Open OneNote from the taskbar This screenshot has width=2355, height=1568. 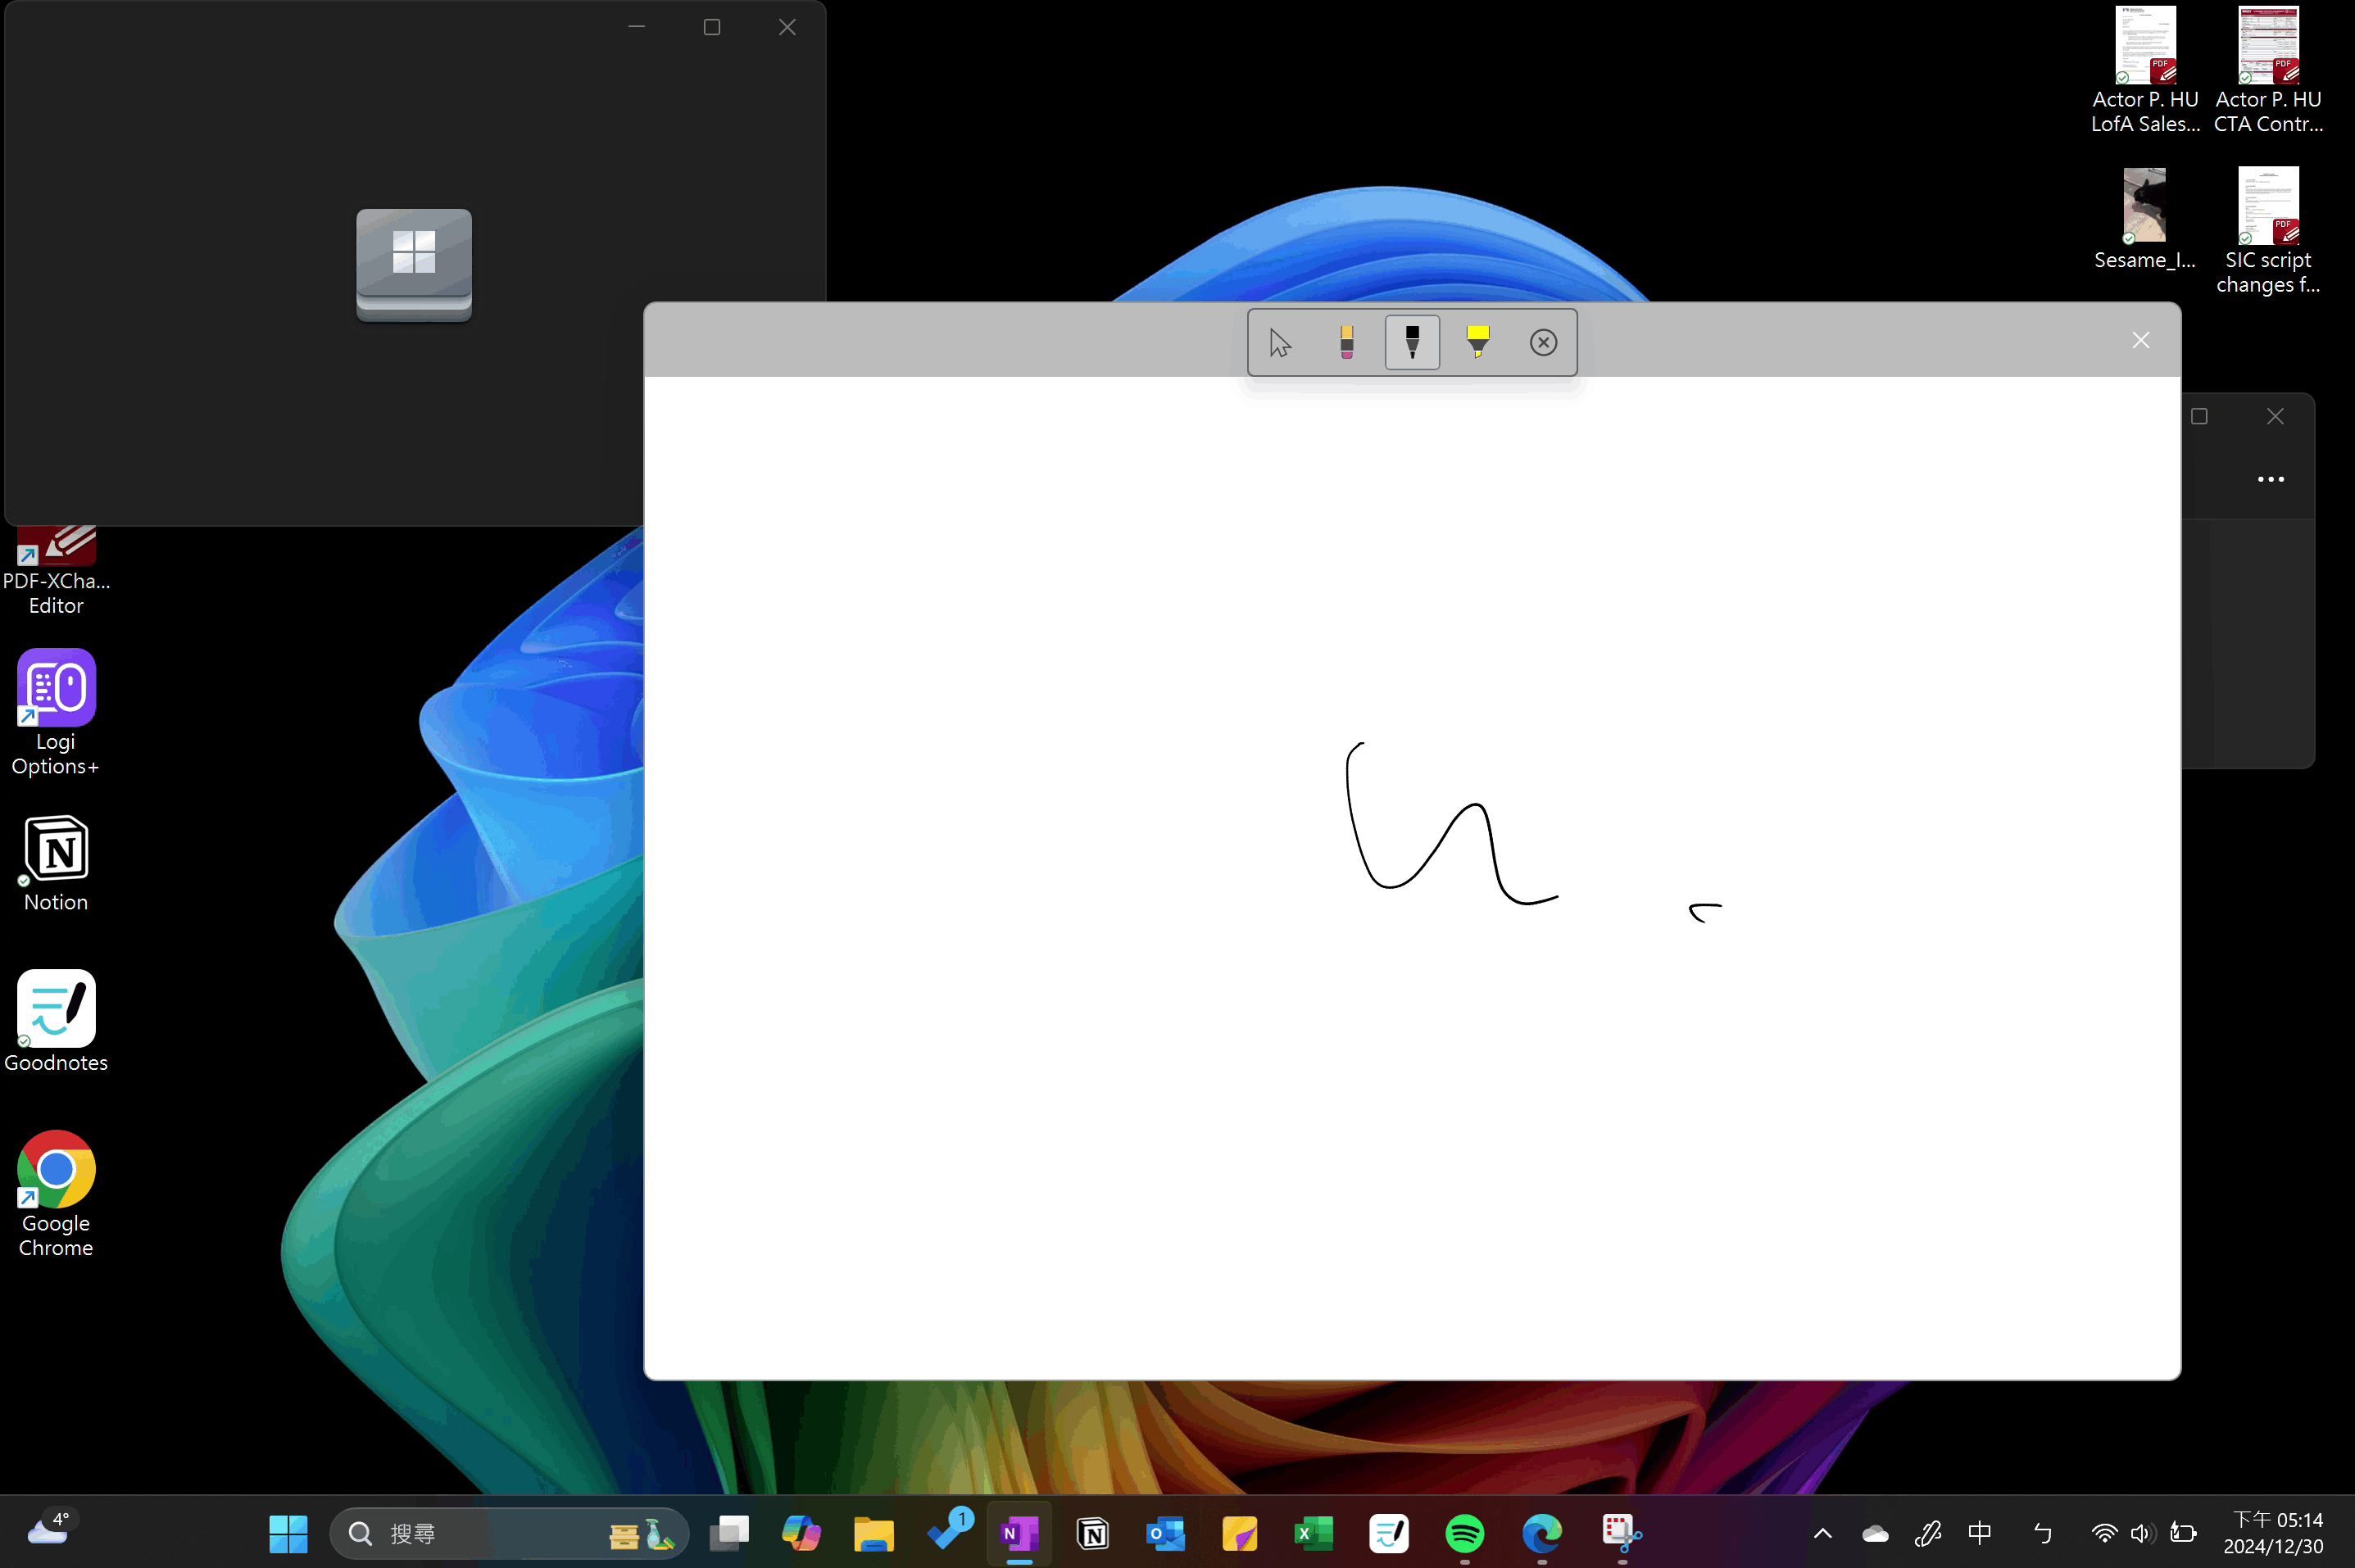point(1019,1533)
